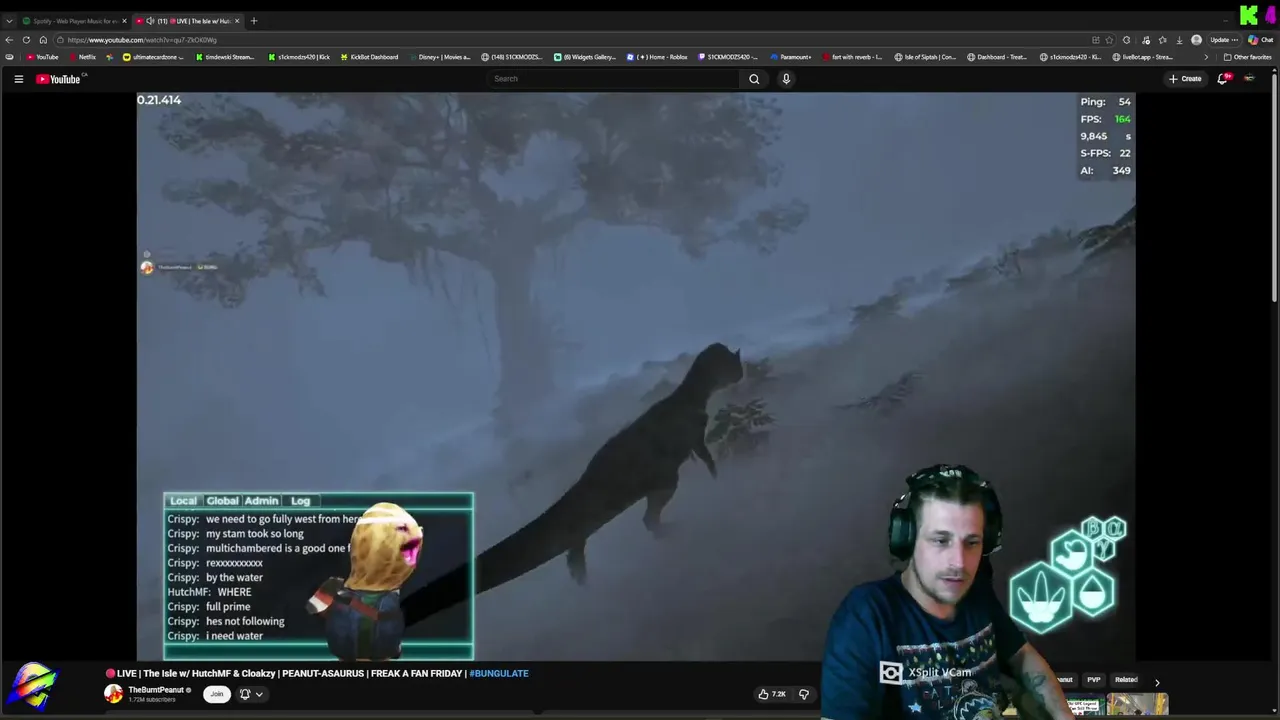Image resolution: width=1280 pixels, height=720 pixels.
Task: Open the YouTube hamburger guide menu
Action: 18,79
